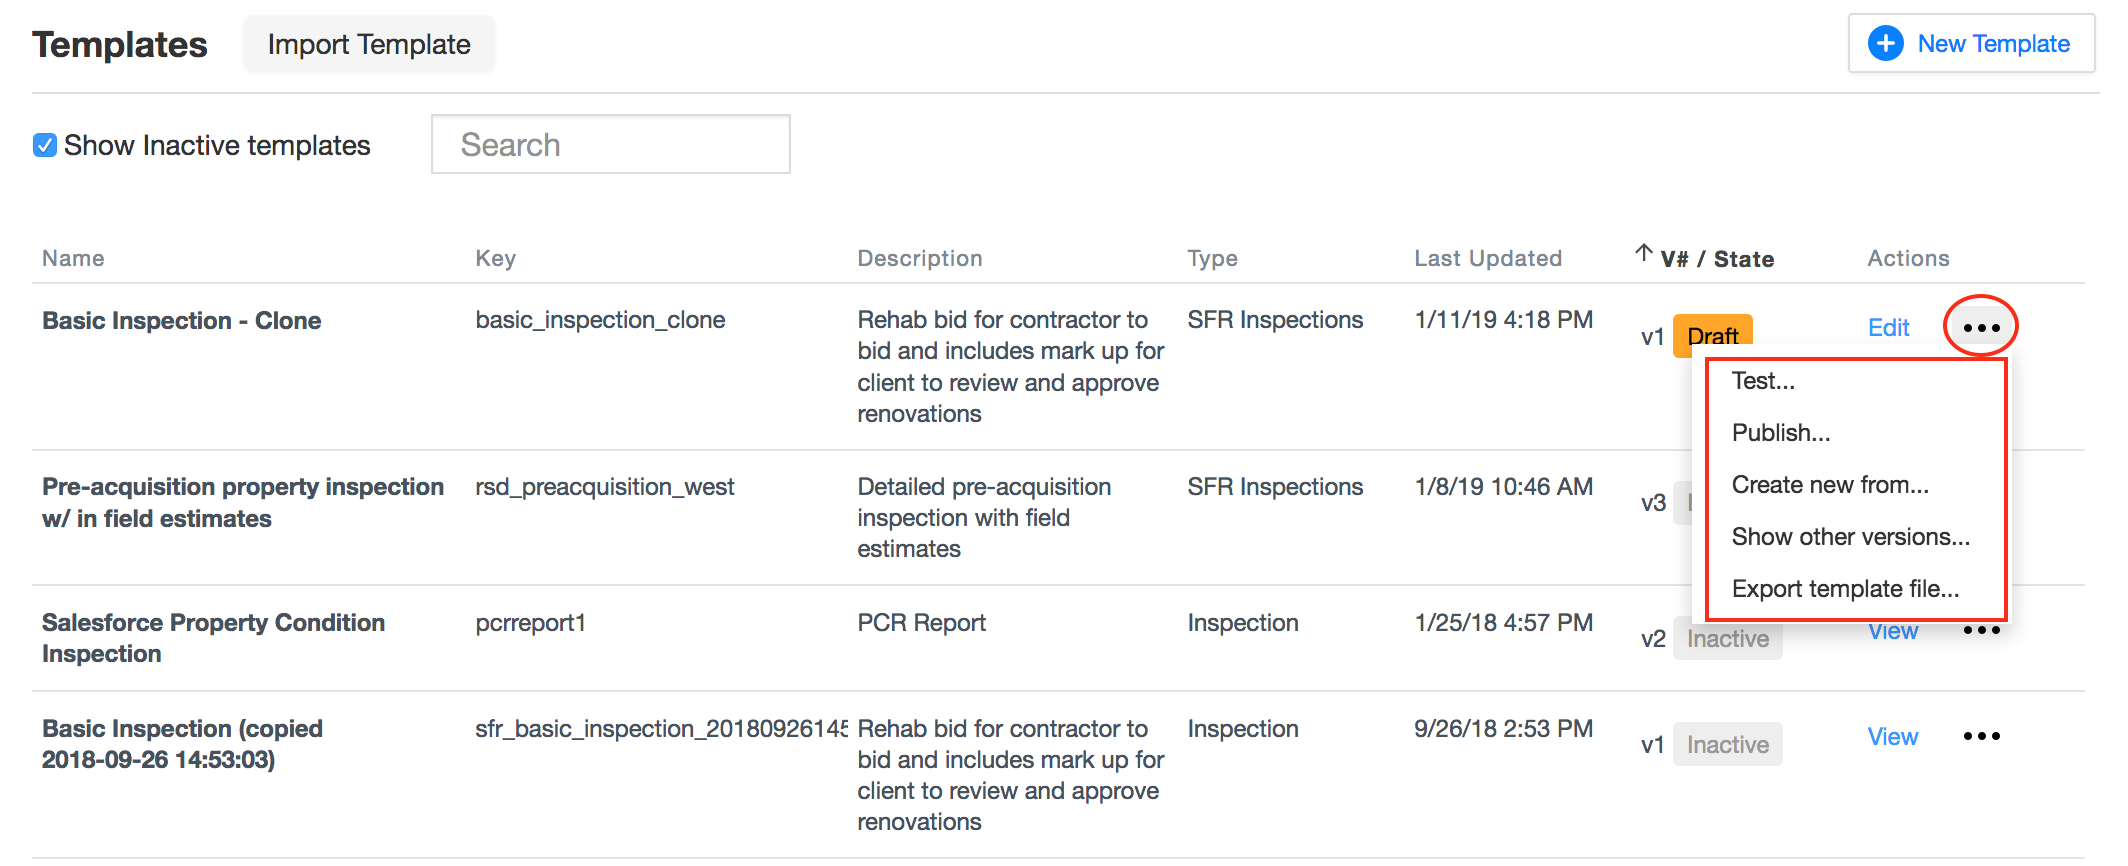Click the Last Updated column header

coord(1488,258)
